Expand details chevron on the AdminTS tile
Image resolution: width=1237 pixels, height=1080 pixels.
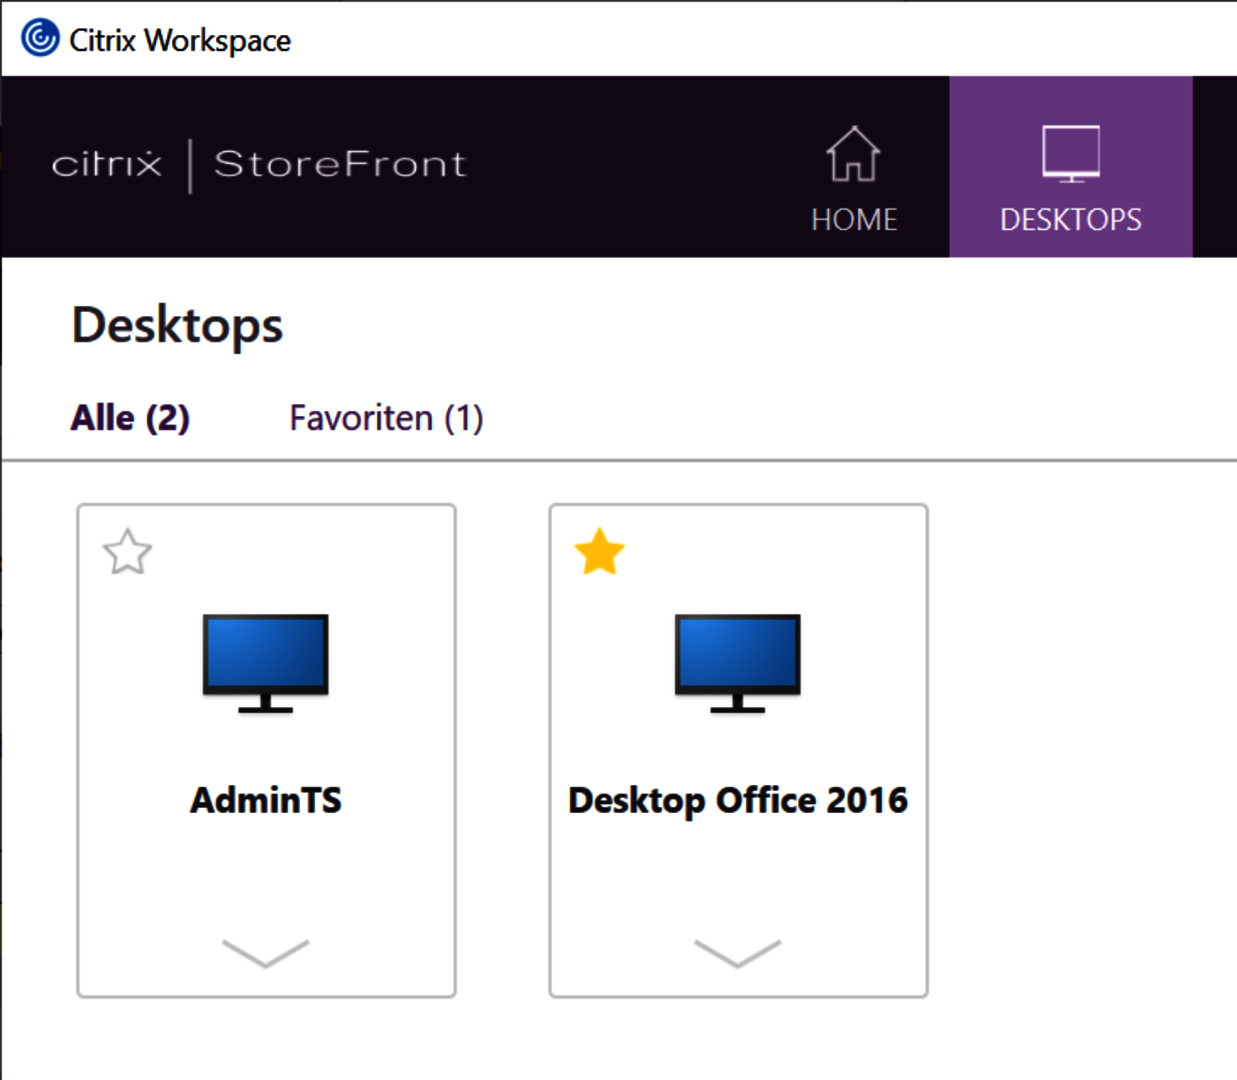[x=265, y=953]
